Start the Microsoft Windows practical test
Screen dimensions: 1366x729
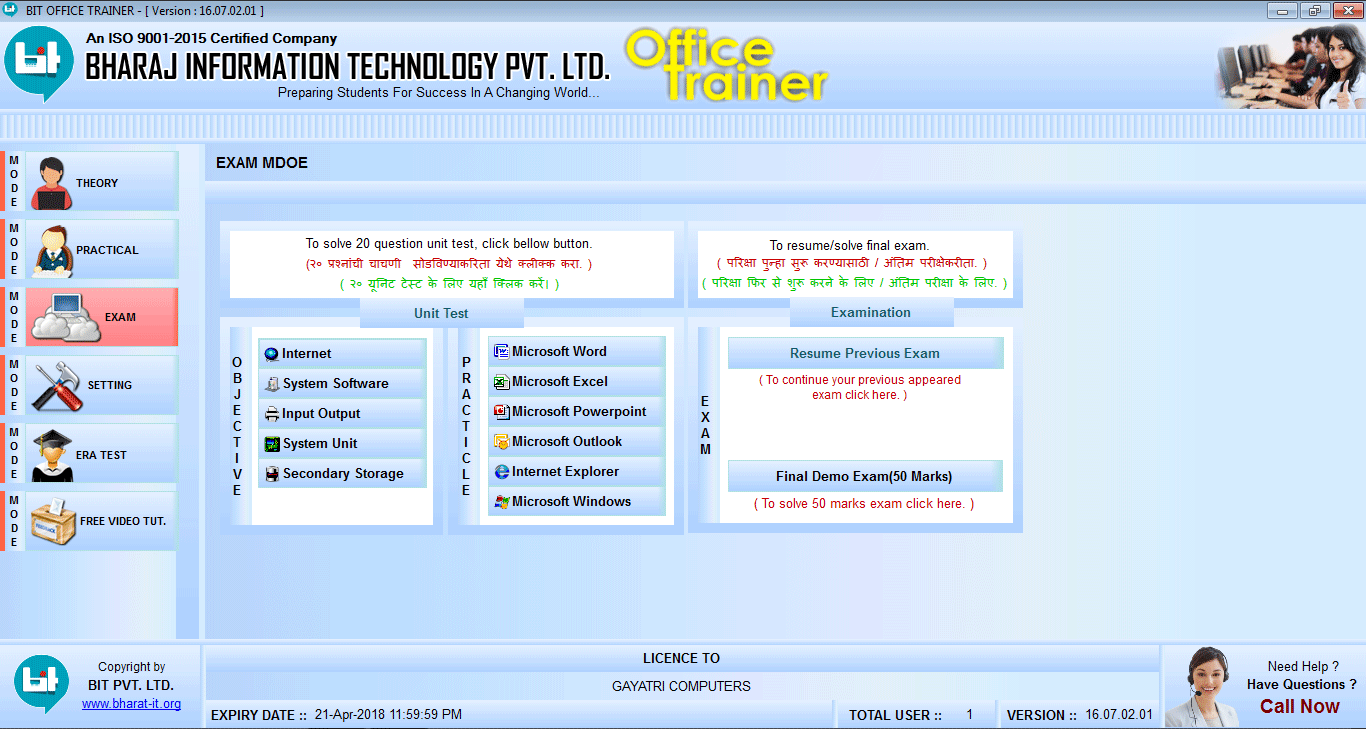tap(576, 502)
